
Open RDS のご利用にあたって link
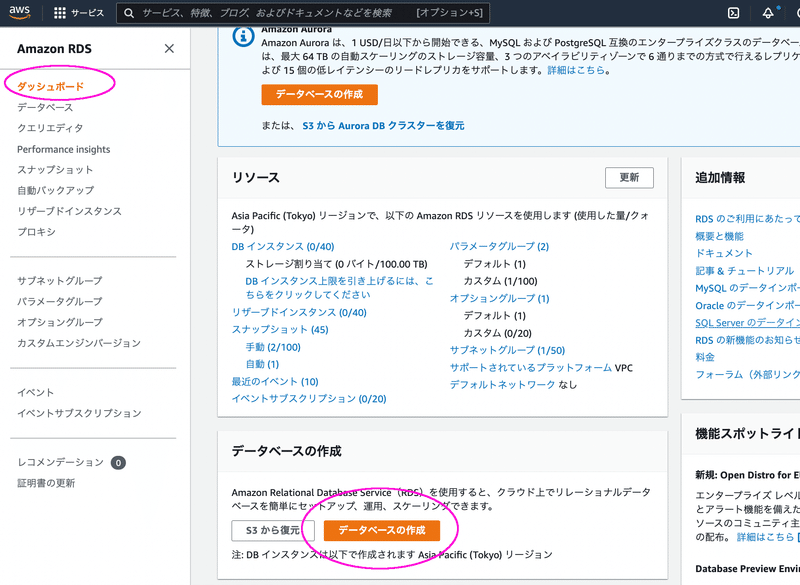[x=747, y=219]
